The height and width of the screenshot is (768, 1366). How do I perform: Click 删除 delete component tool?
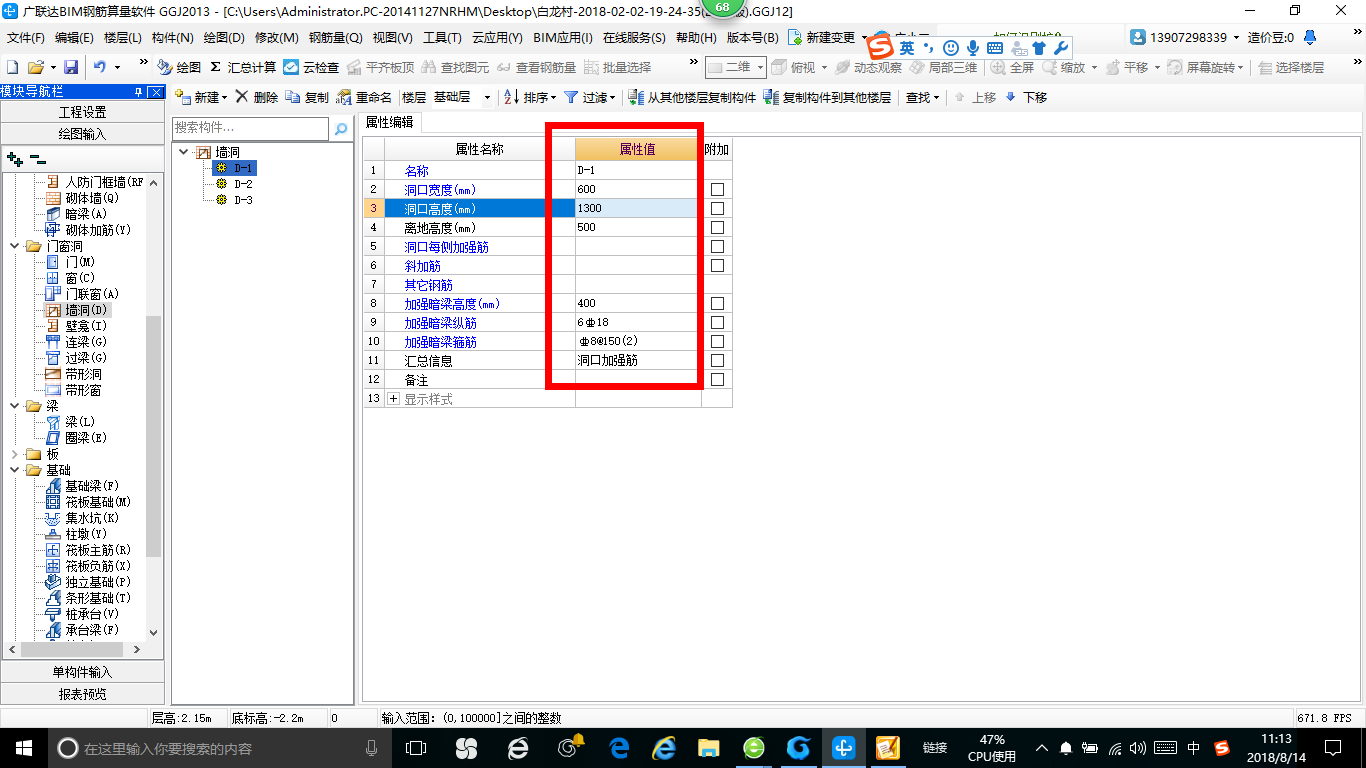[x=257, y=97]
